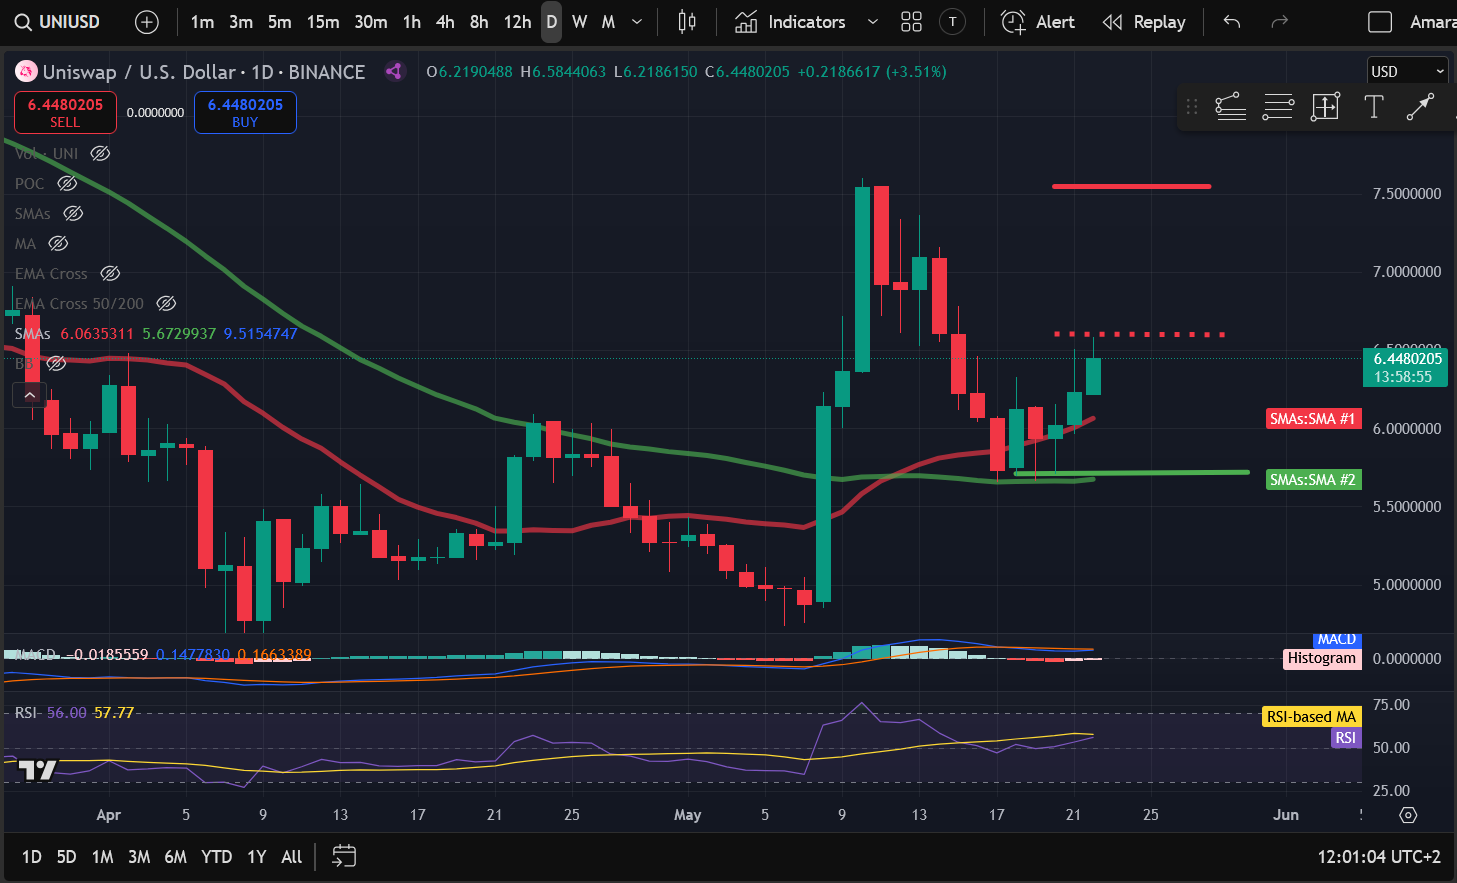The image size is (1457, 883).
Task: Open the USD currency dropdown
Action: pyautogui.click(x=1407, y=71)
